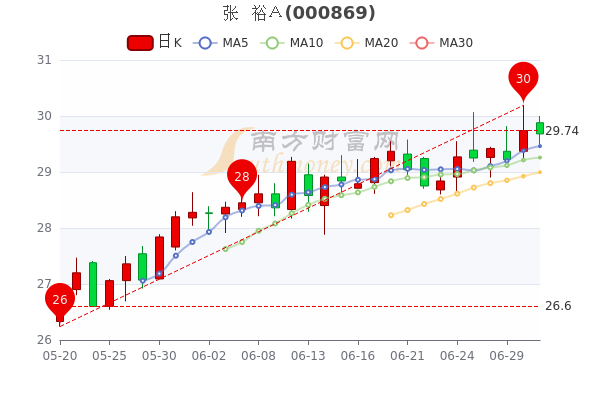Click the 29.74 price line label

pyautogui.click(x=562, y=131)
